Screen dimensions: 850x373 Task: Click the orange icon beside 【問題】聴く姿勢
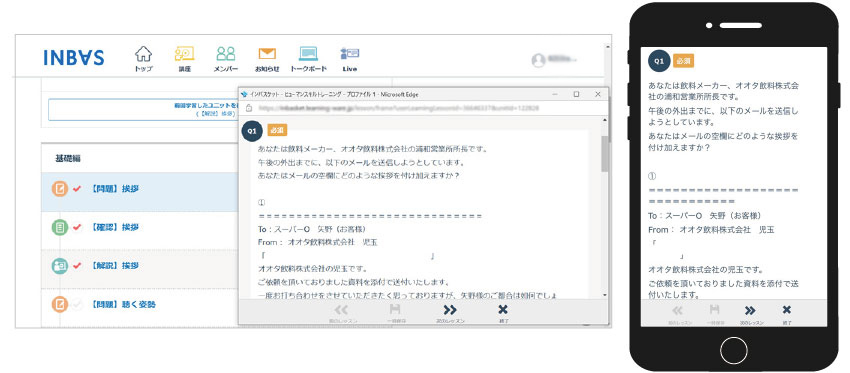(x=60, y=304)
